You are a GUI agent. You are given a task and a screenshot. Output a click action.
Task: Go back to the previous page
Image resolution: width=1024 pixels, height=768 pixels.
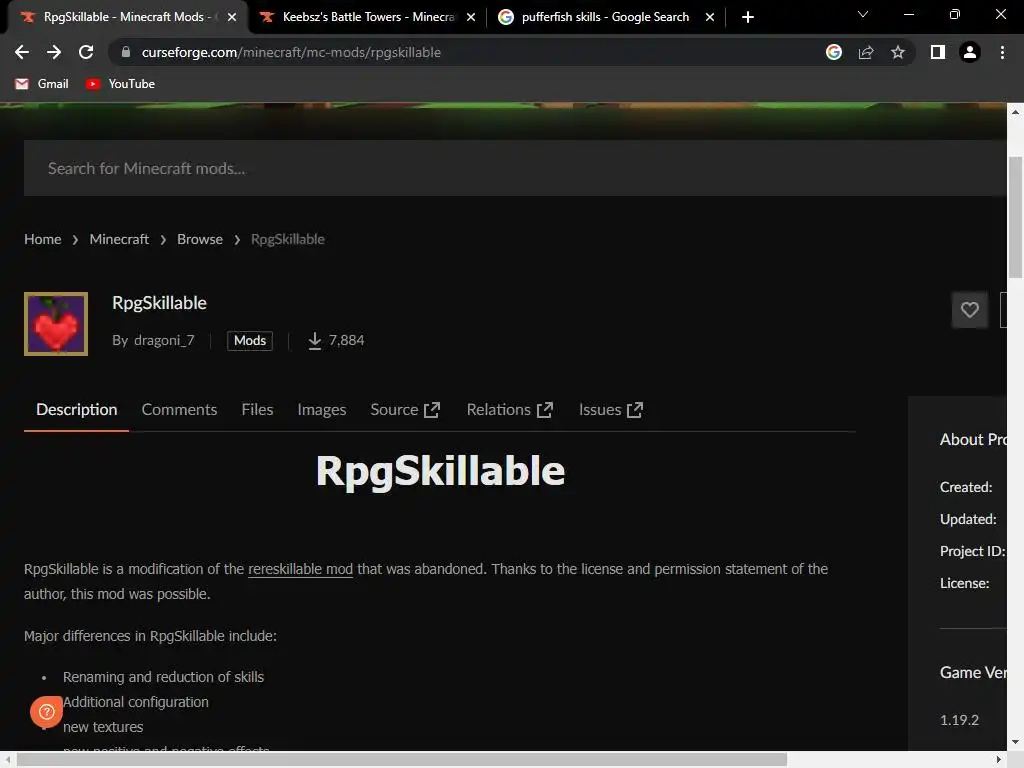(22, 52)
